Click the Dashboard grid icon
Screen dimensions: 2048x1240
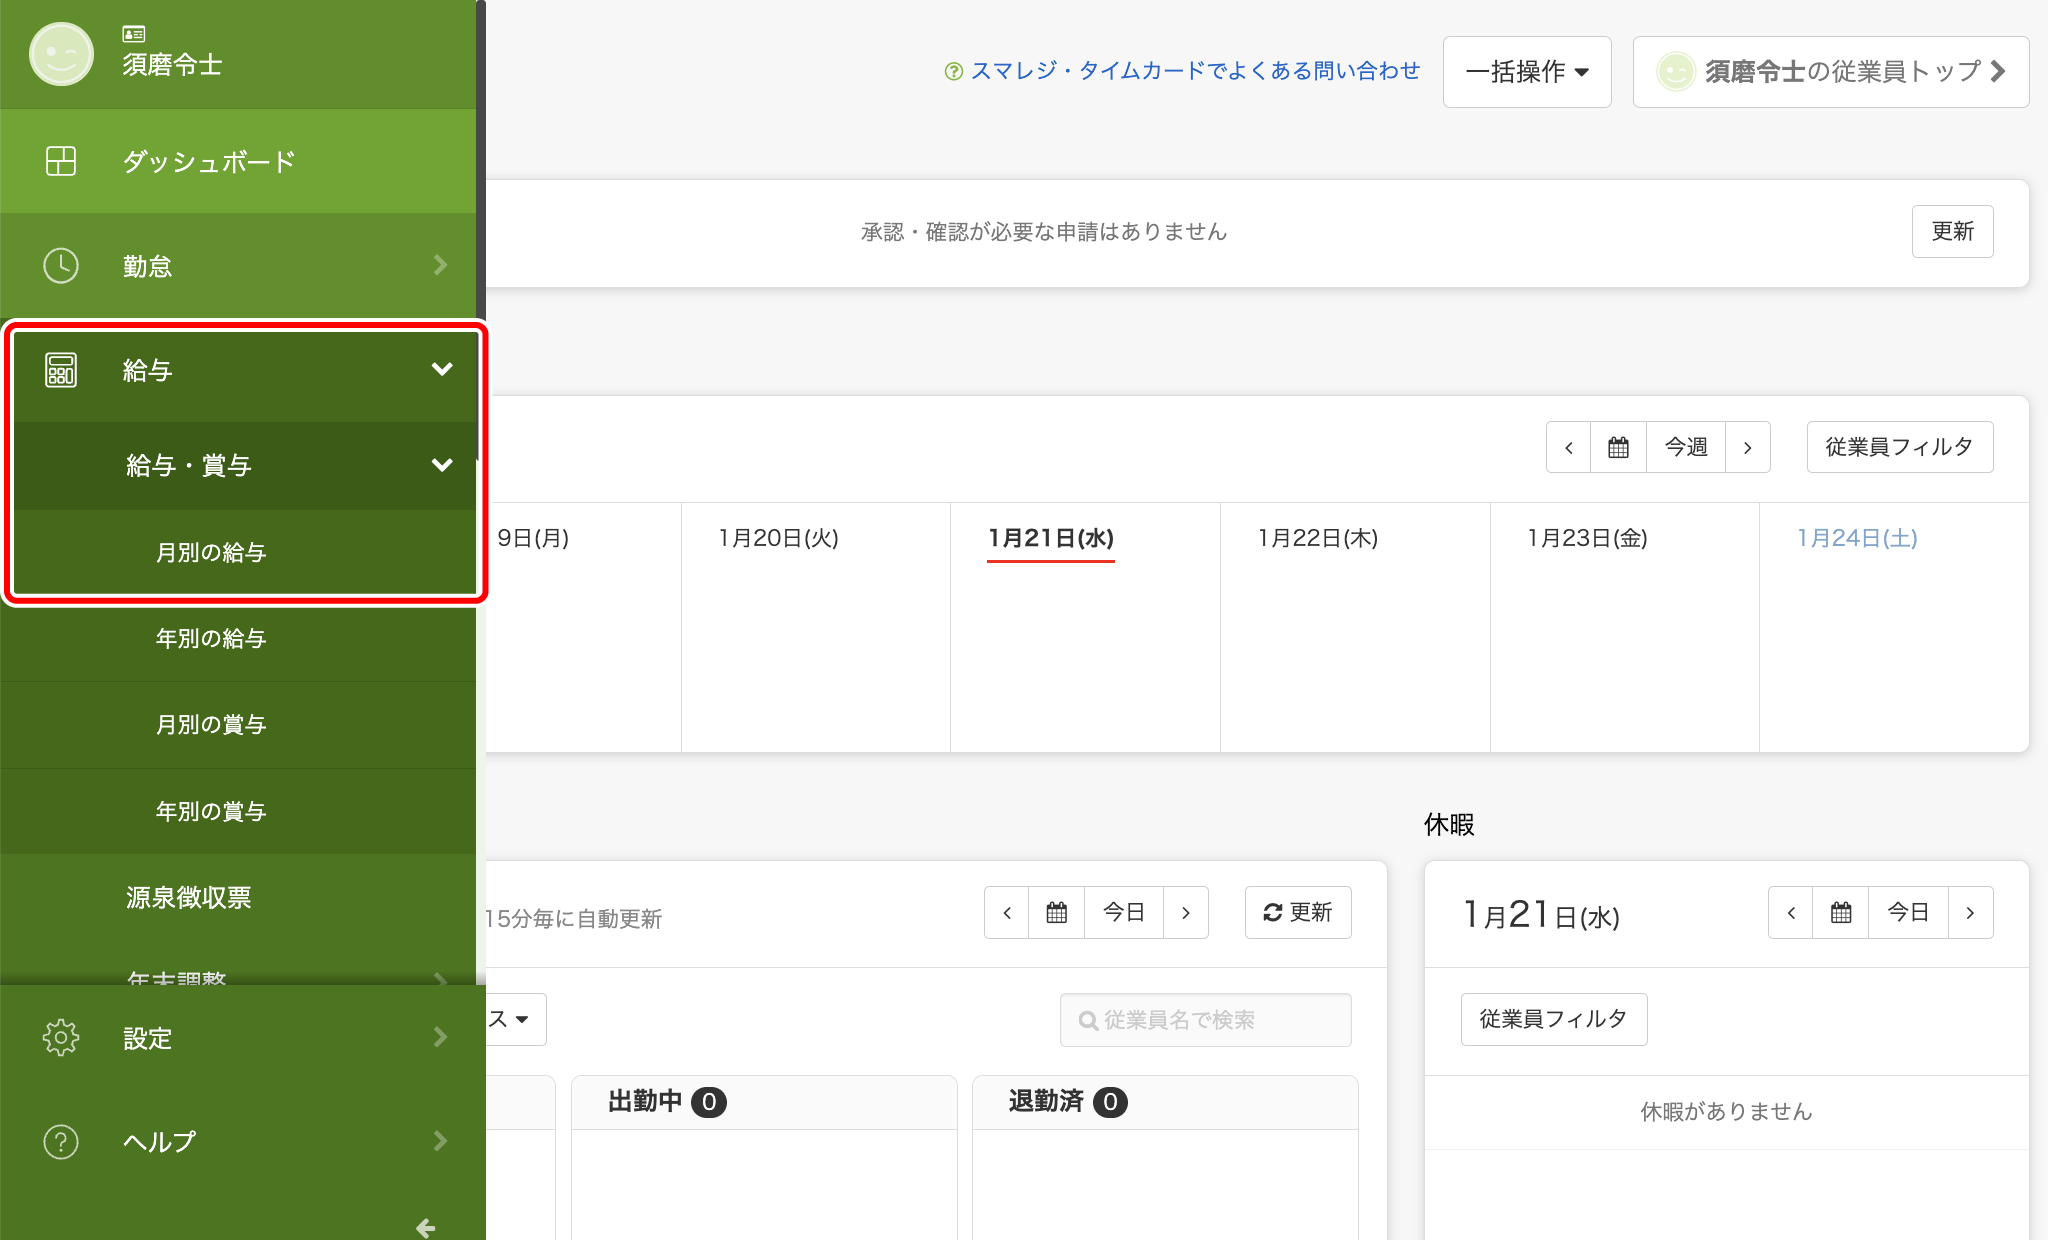(61, 161)
